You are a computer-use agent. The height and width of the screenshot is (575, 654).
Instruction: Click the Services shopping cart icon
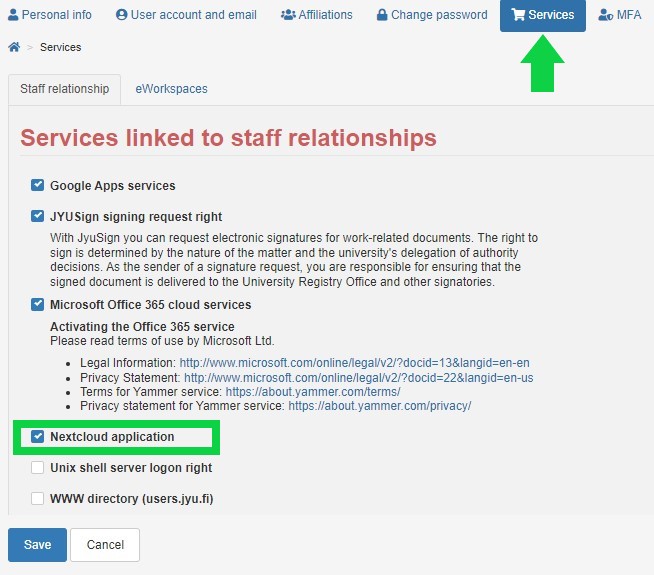[x=518, y=15]
